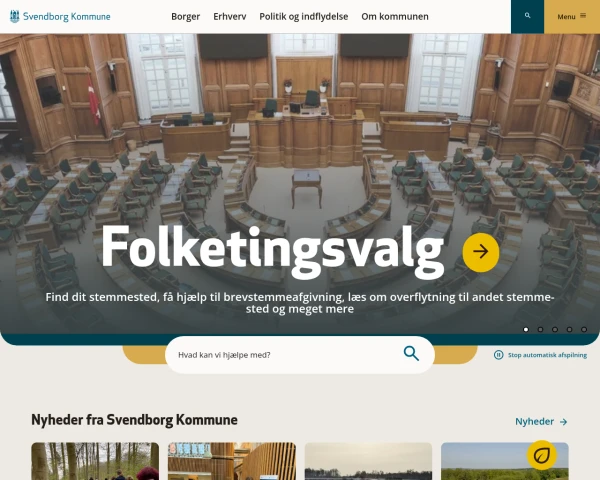Open the yellow Menu button
600x480 pixels.
[572, 16]
